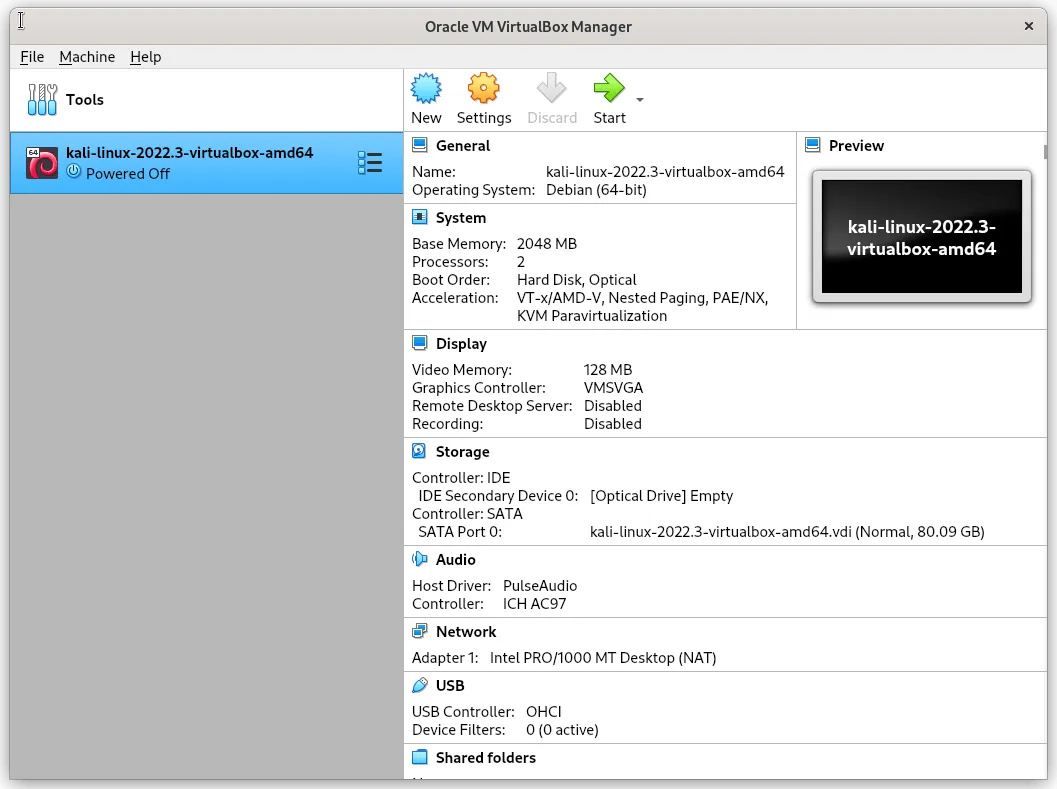Click the New virtual machine icon

426,88
